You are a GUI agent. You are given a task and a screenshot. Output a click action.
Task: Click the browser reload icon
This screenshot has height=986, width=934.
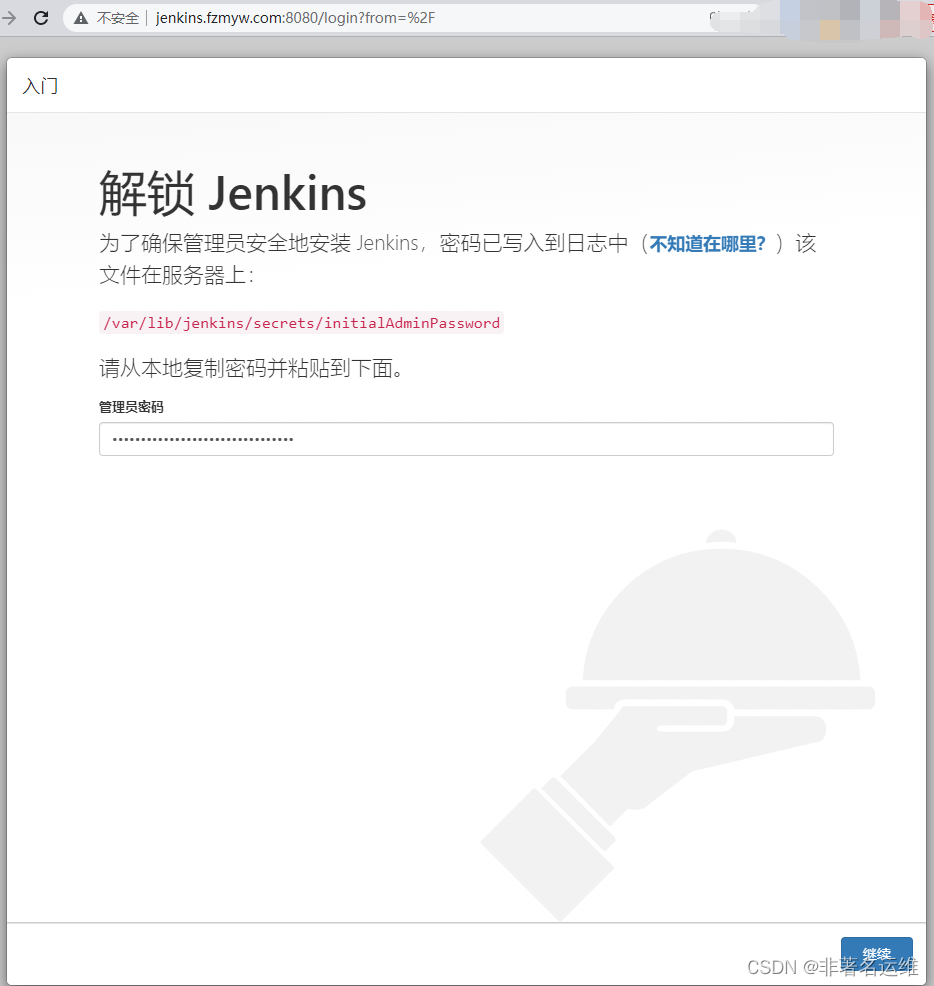click(x=41, y=18)
